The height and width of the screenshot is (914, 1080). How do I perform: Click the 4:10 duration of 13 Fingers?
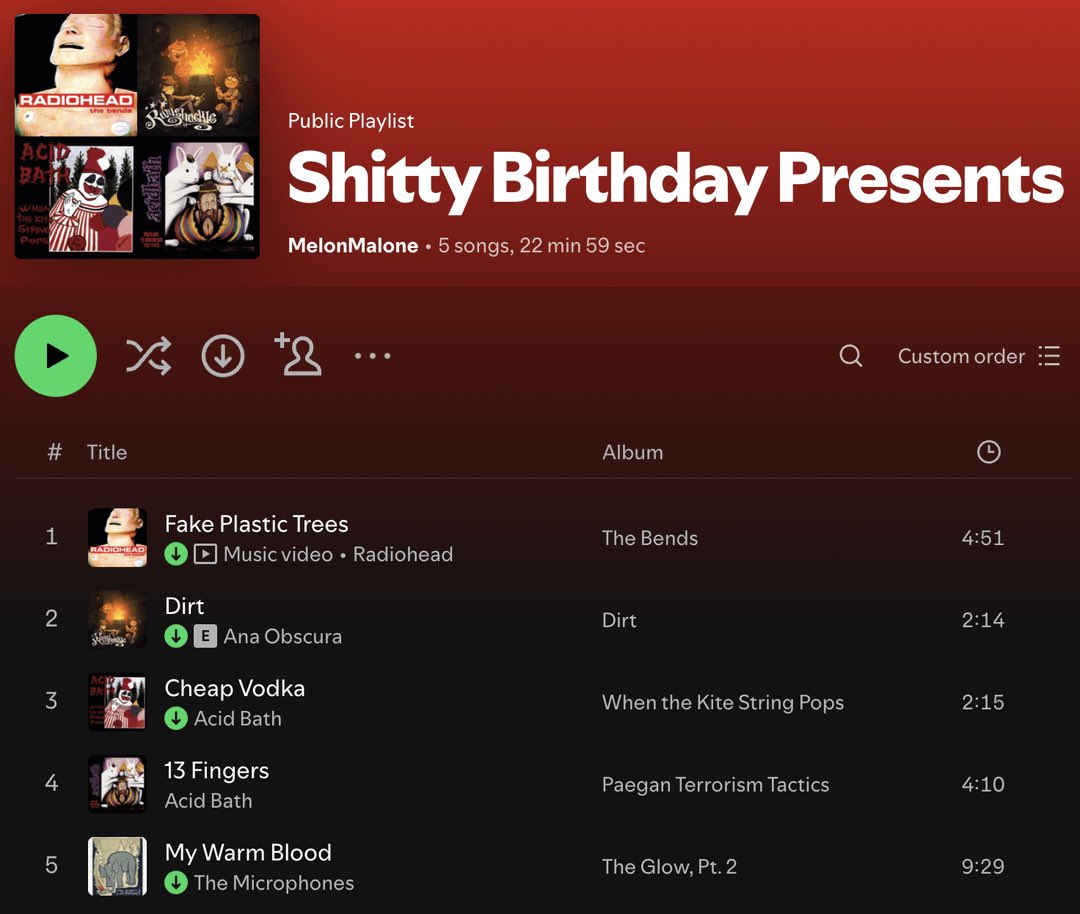(x=982, y=784)
